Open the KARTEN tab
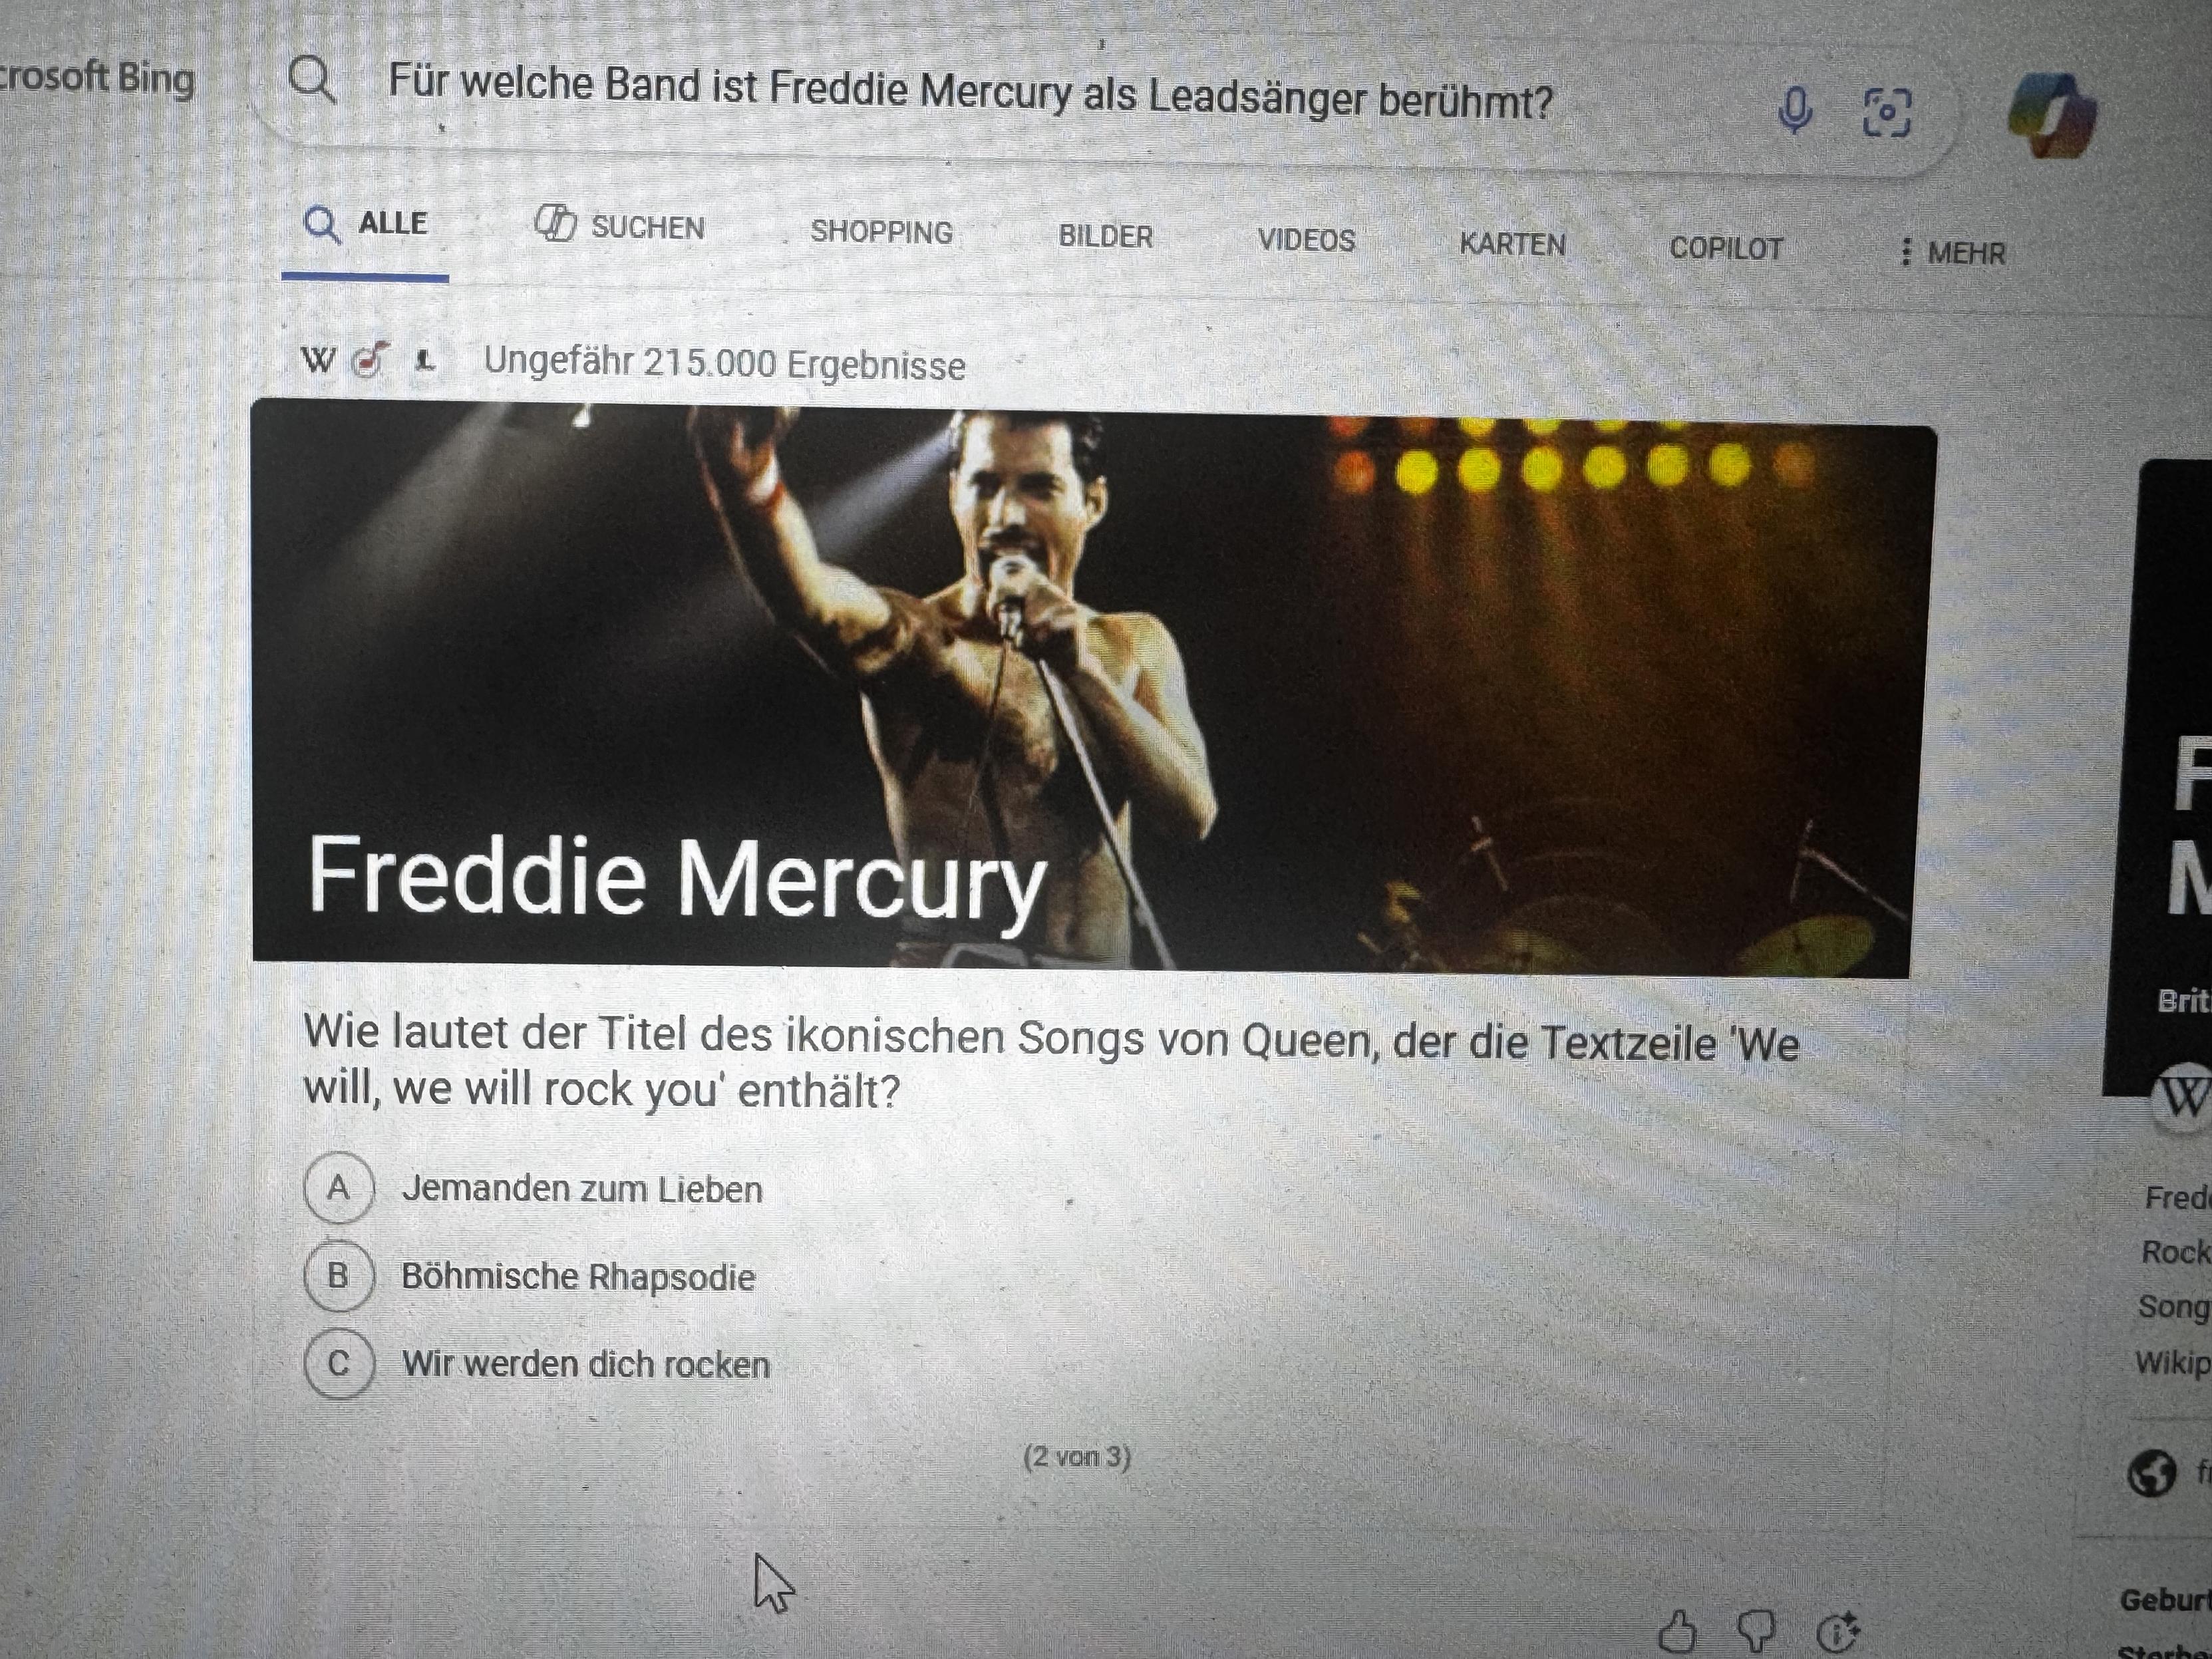Image resolution: width=2212 pixels, height=1659 pixels. click(1512, 244)
